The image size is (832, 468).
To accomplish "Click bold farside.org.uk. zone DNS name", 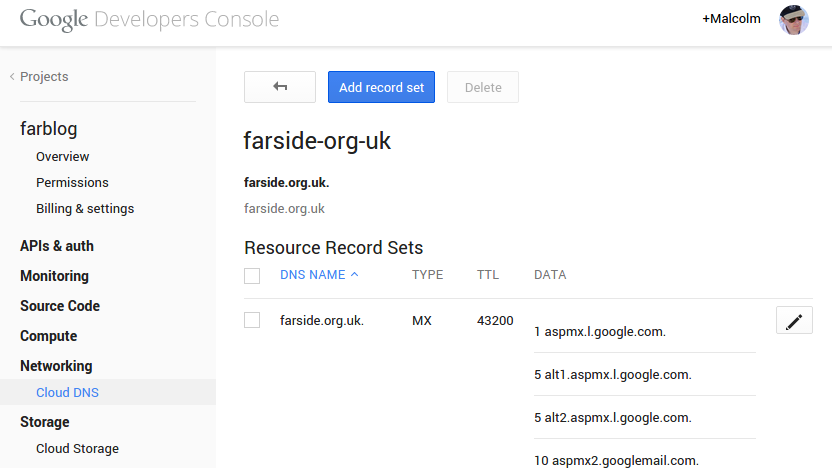I will [287, 183].
